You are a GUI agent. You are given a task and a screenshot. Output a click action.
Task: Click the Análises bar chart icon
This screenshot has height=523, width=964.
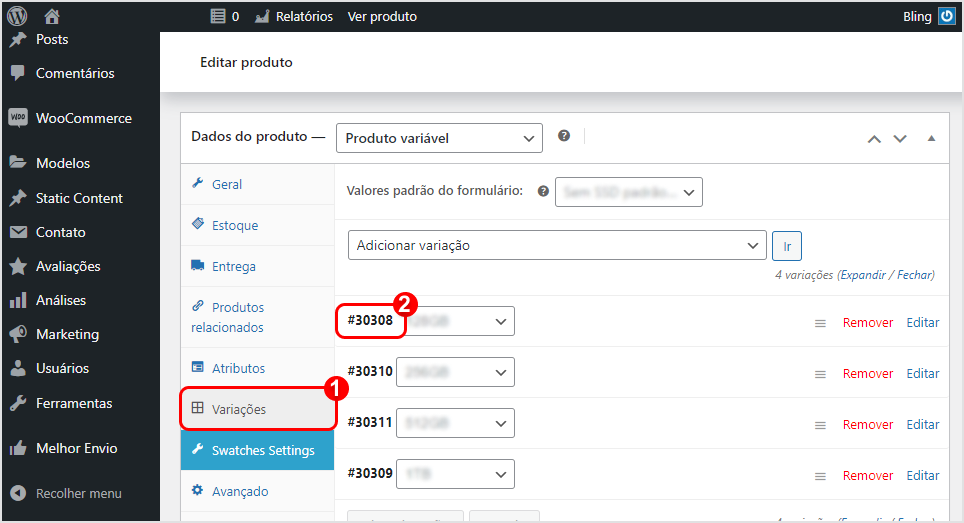[18, 300]
